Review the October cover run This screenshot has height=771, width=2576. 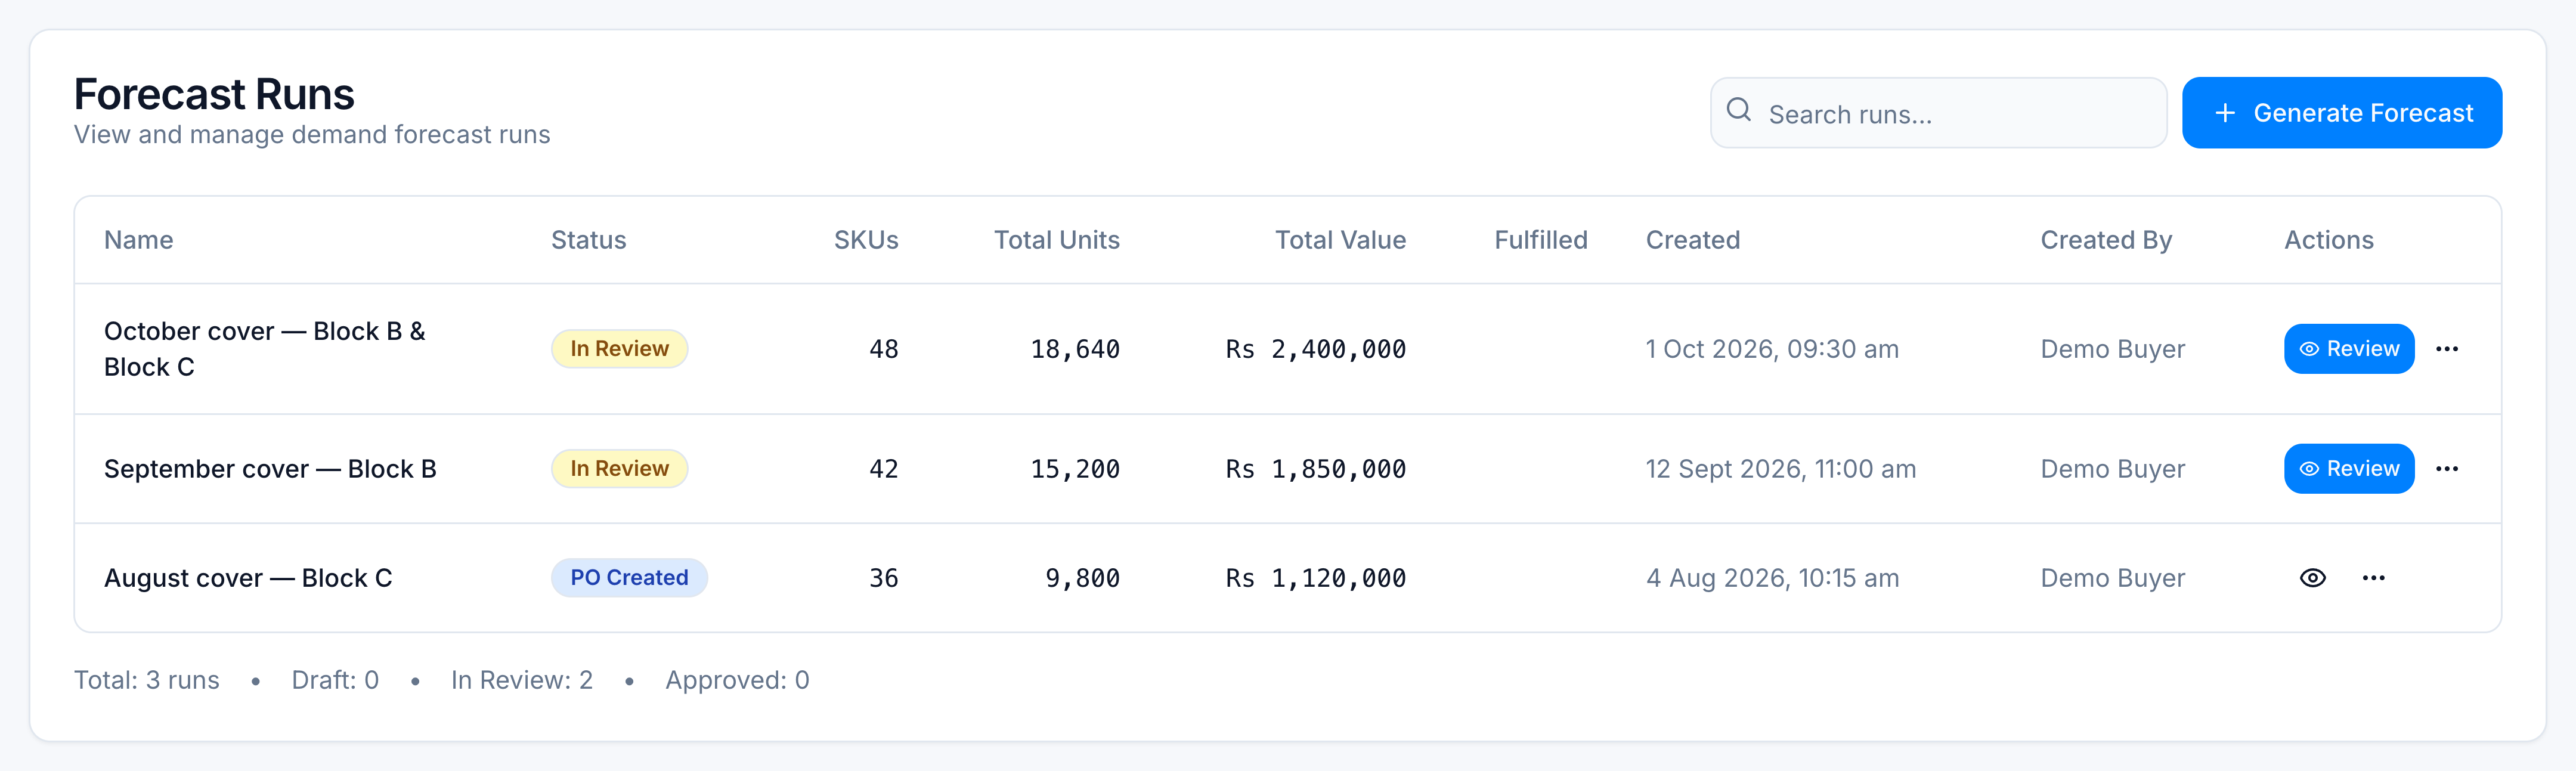(x=2348, y=349)
